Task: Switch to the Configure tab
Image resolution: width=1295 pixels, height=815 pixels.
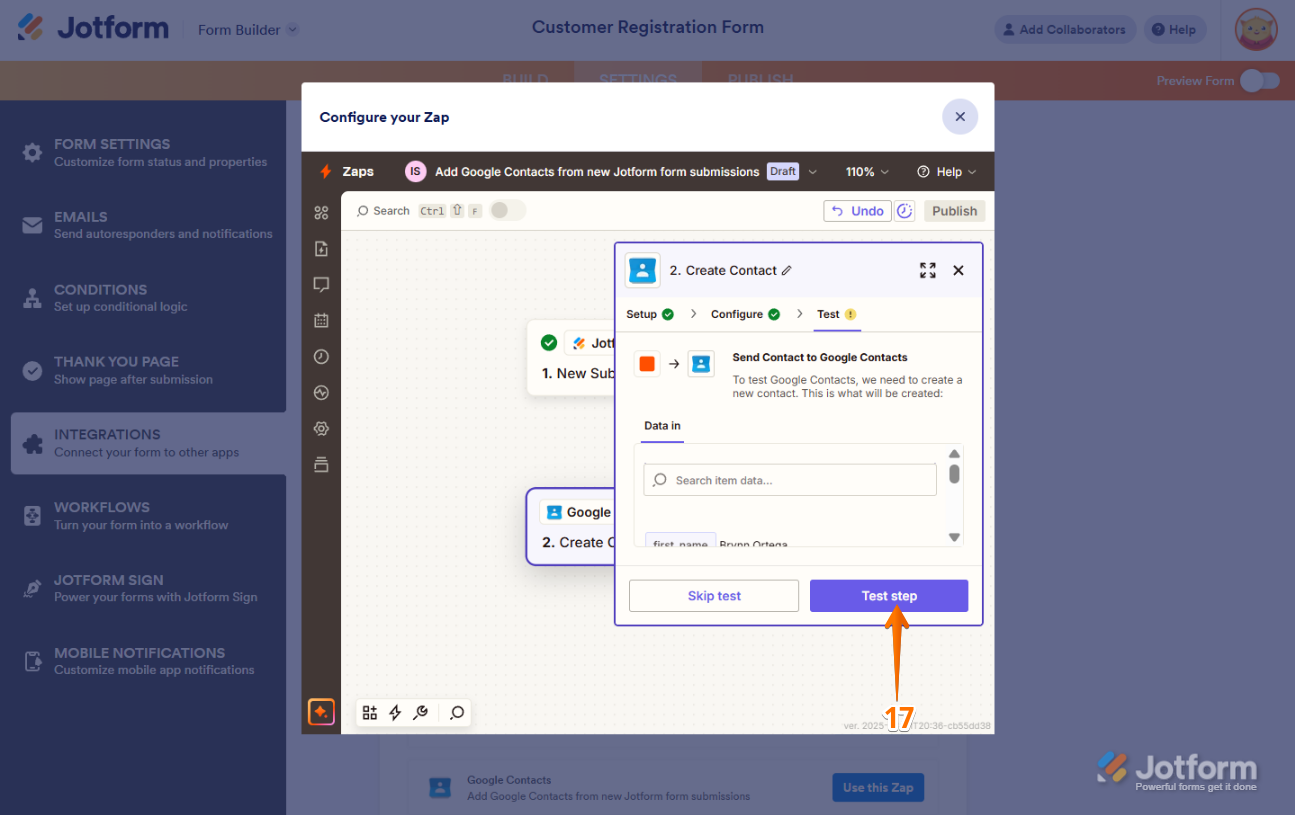Action: point(745,314)
